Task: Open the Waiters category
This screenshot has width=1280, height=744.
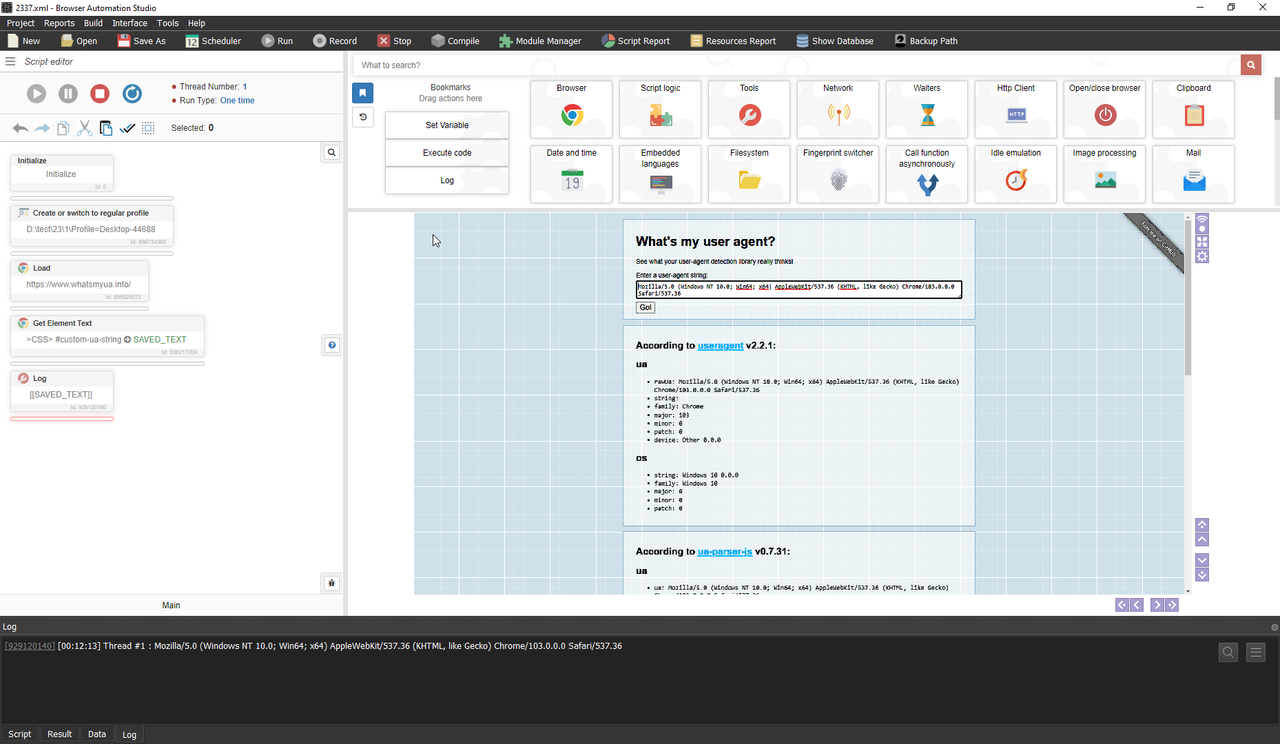Action: [x=927, y=109]
